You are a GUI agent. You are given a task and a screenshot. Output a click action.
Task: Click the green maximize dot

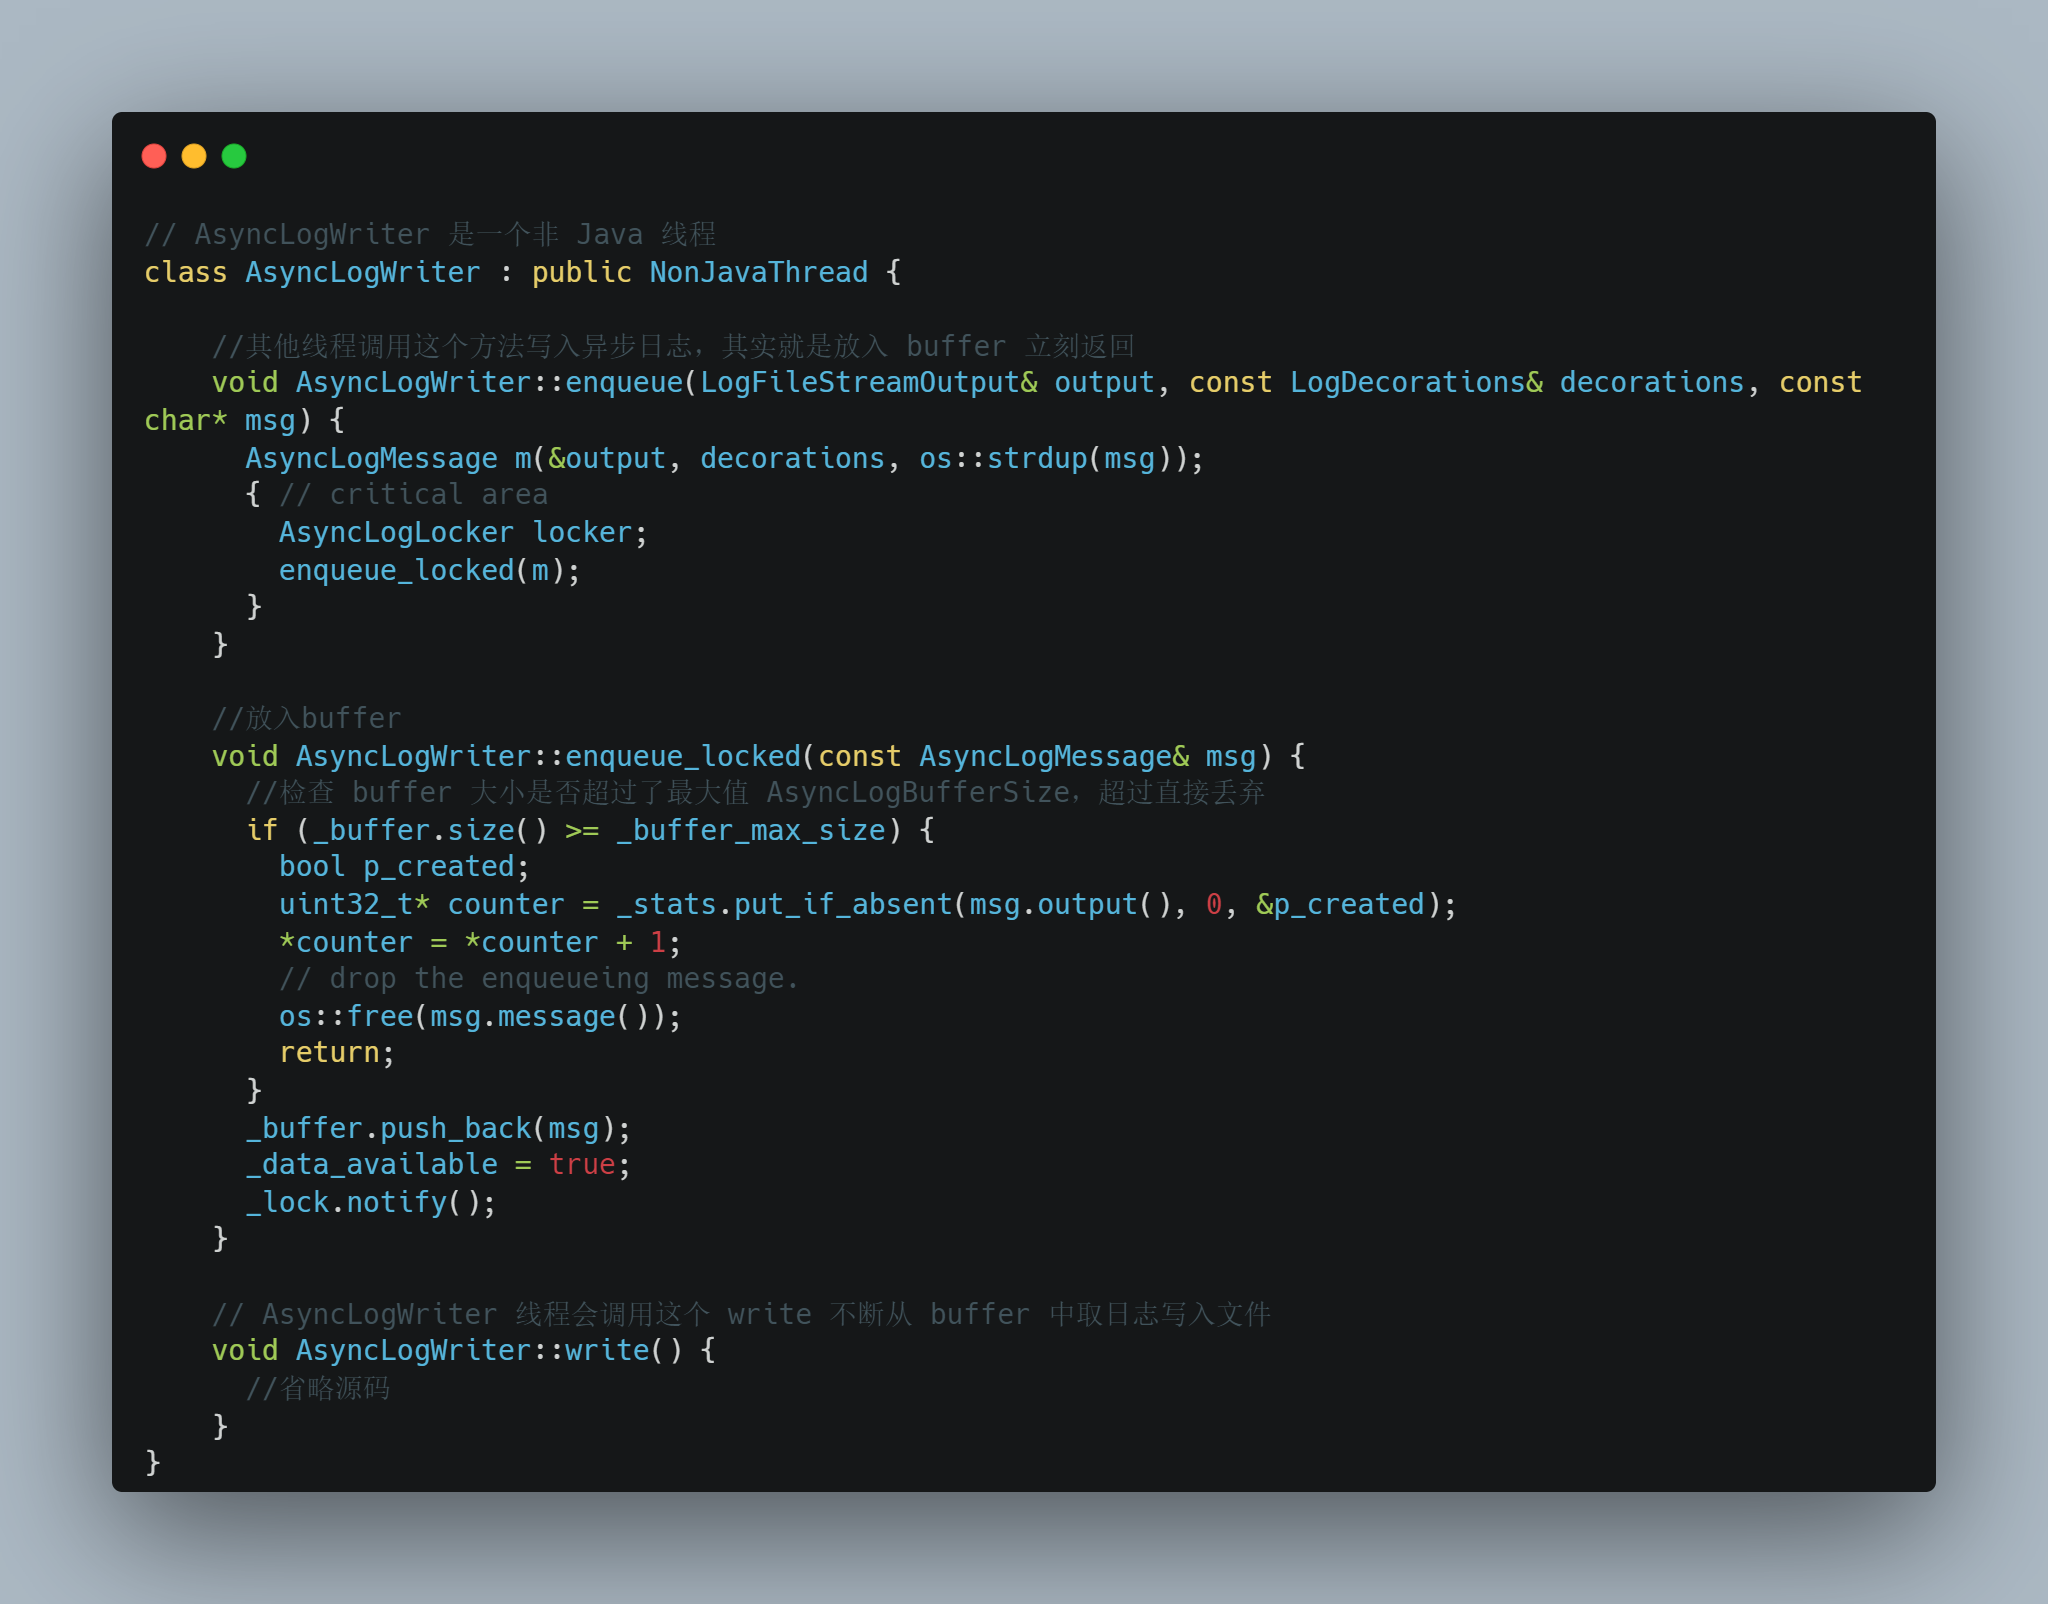[234, 156]
